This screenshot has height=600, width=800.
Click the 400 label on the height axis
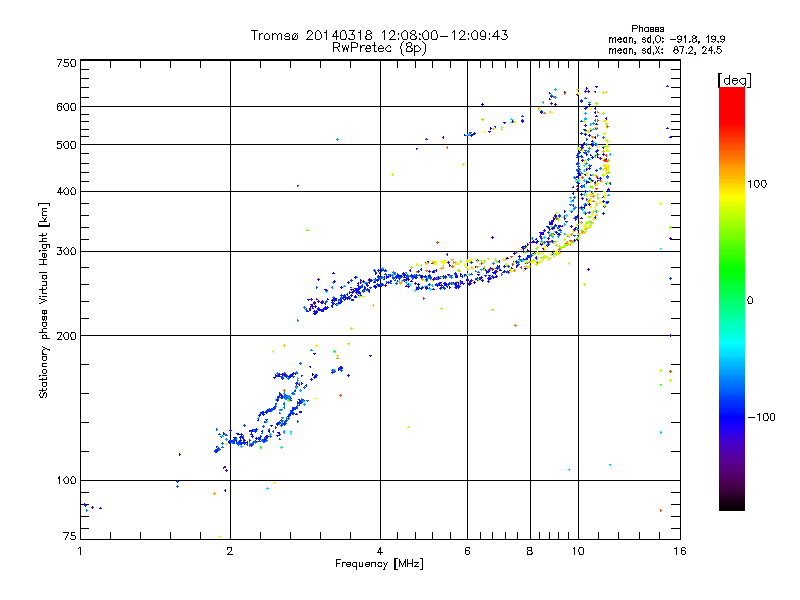click(x=66, y=191)
